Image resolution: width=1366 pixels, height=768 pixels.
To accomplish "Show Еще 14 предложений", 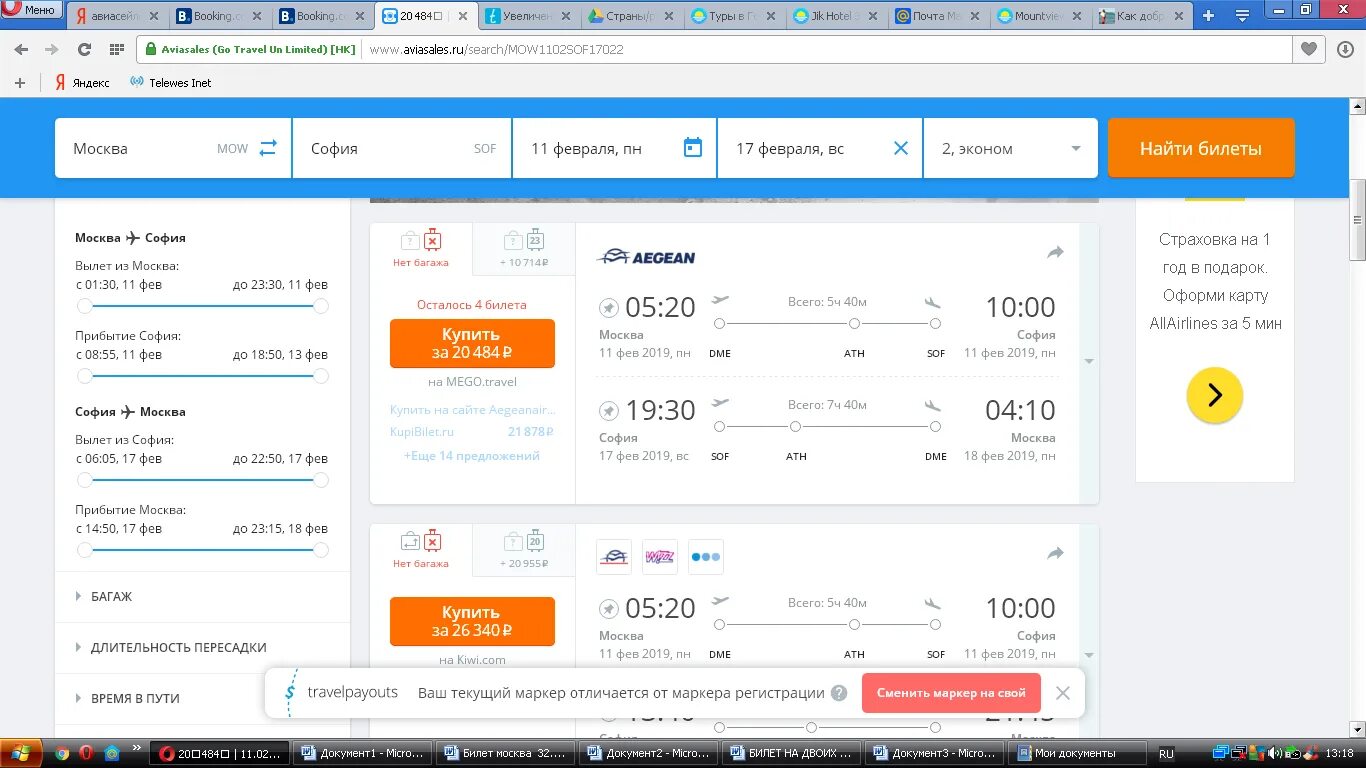I will tap(472, 456).
